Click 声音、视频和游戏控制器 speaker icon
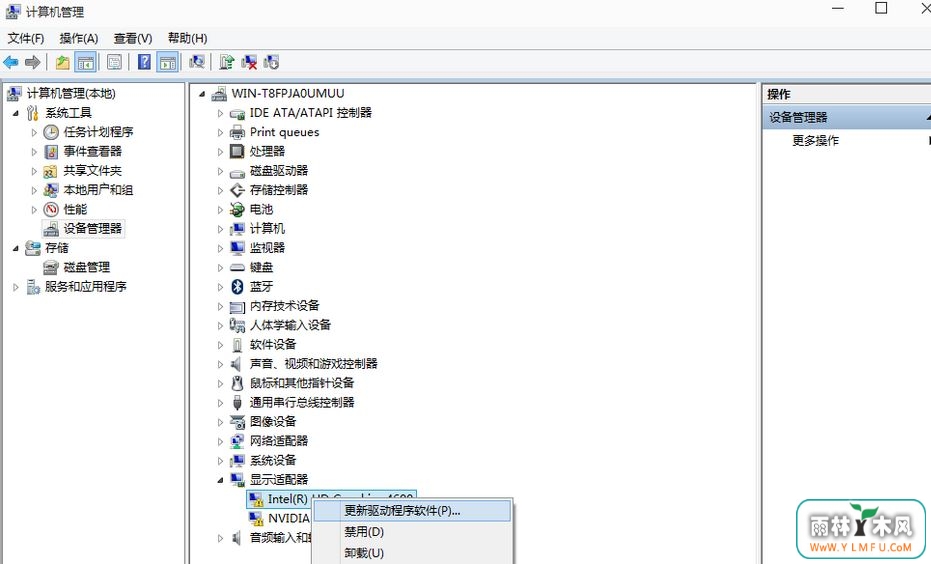 point(237,364)
